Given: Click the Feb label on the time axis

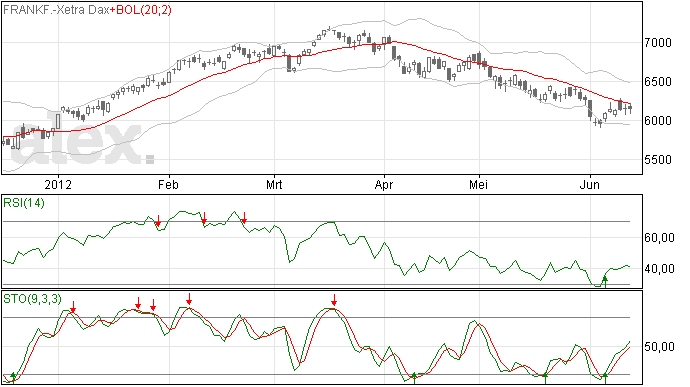Looking at the screenshot, I should coord(168,184).
